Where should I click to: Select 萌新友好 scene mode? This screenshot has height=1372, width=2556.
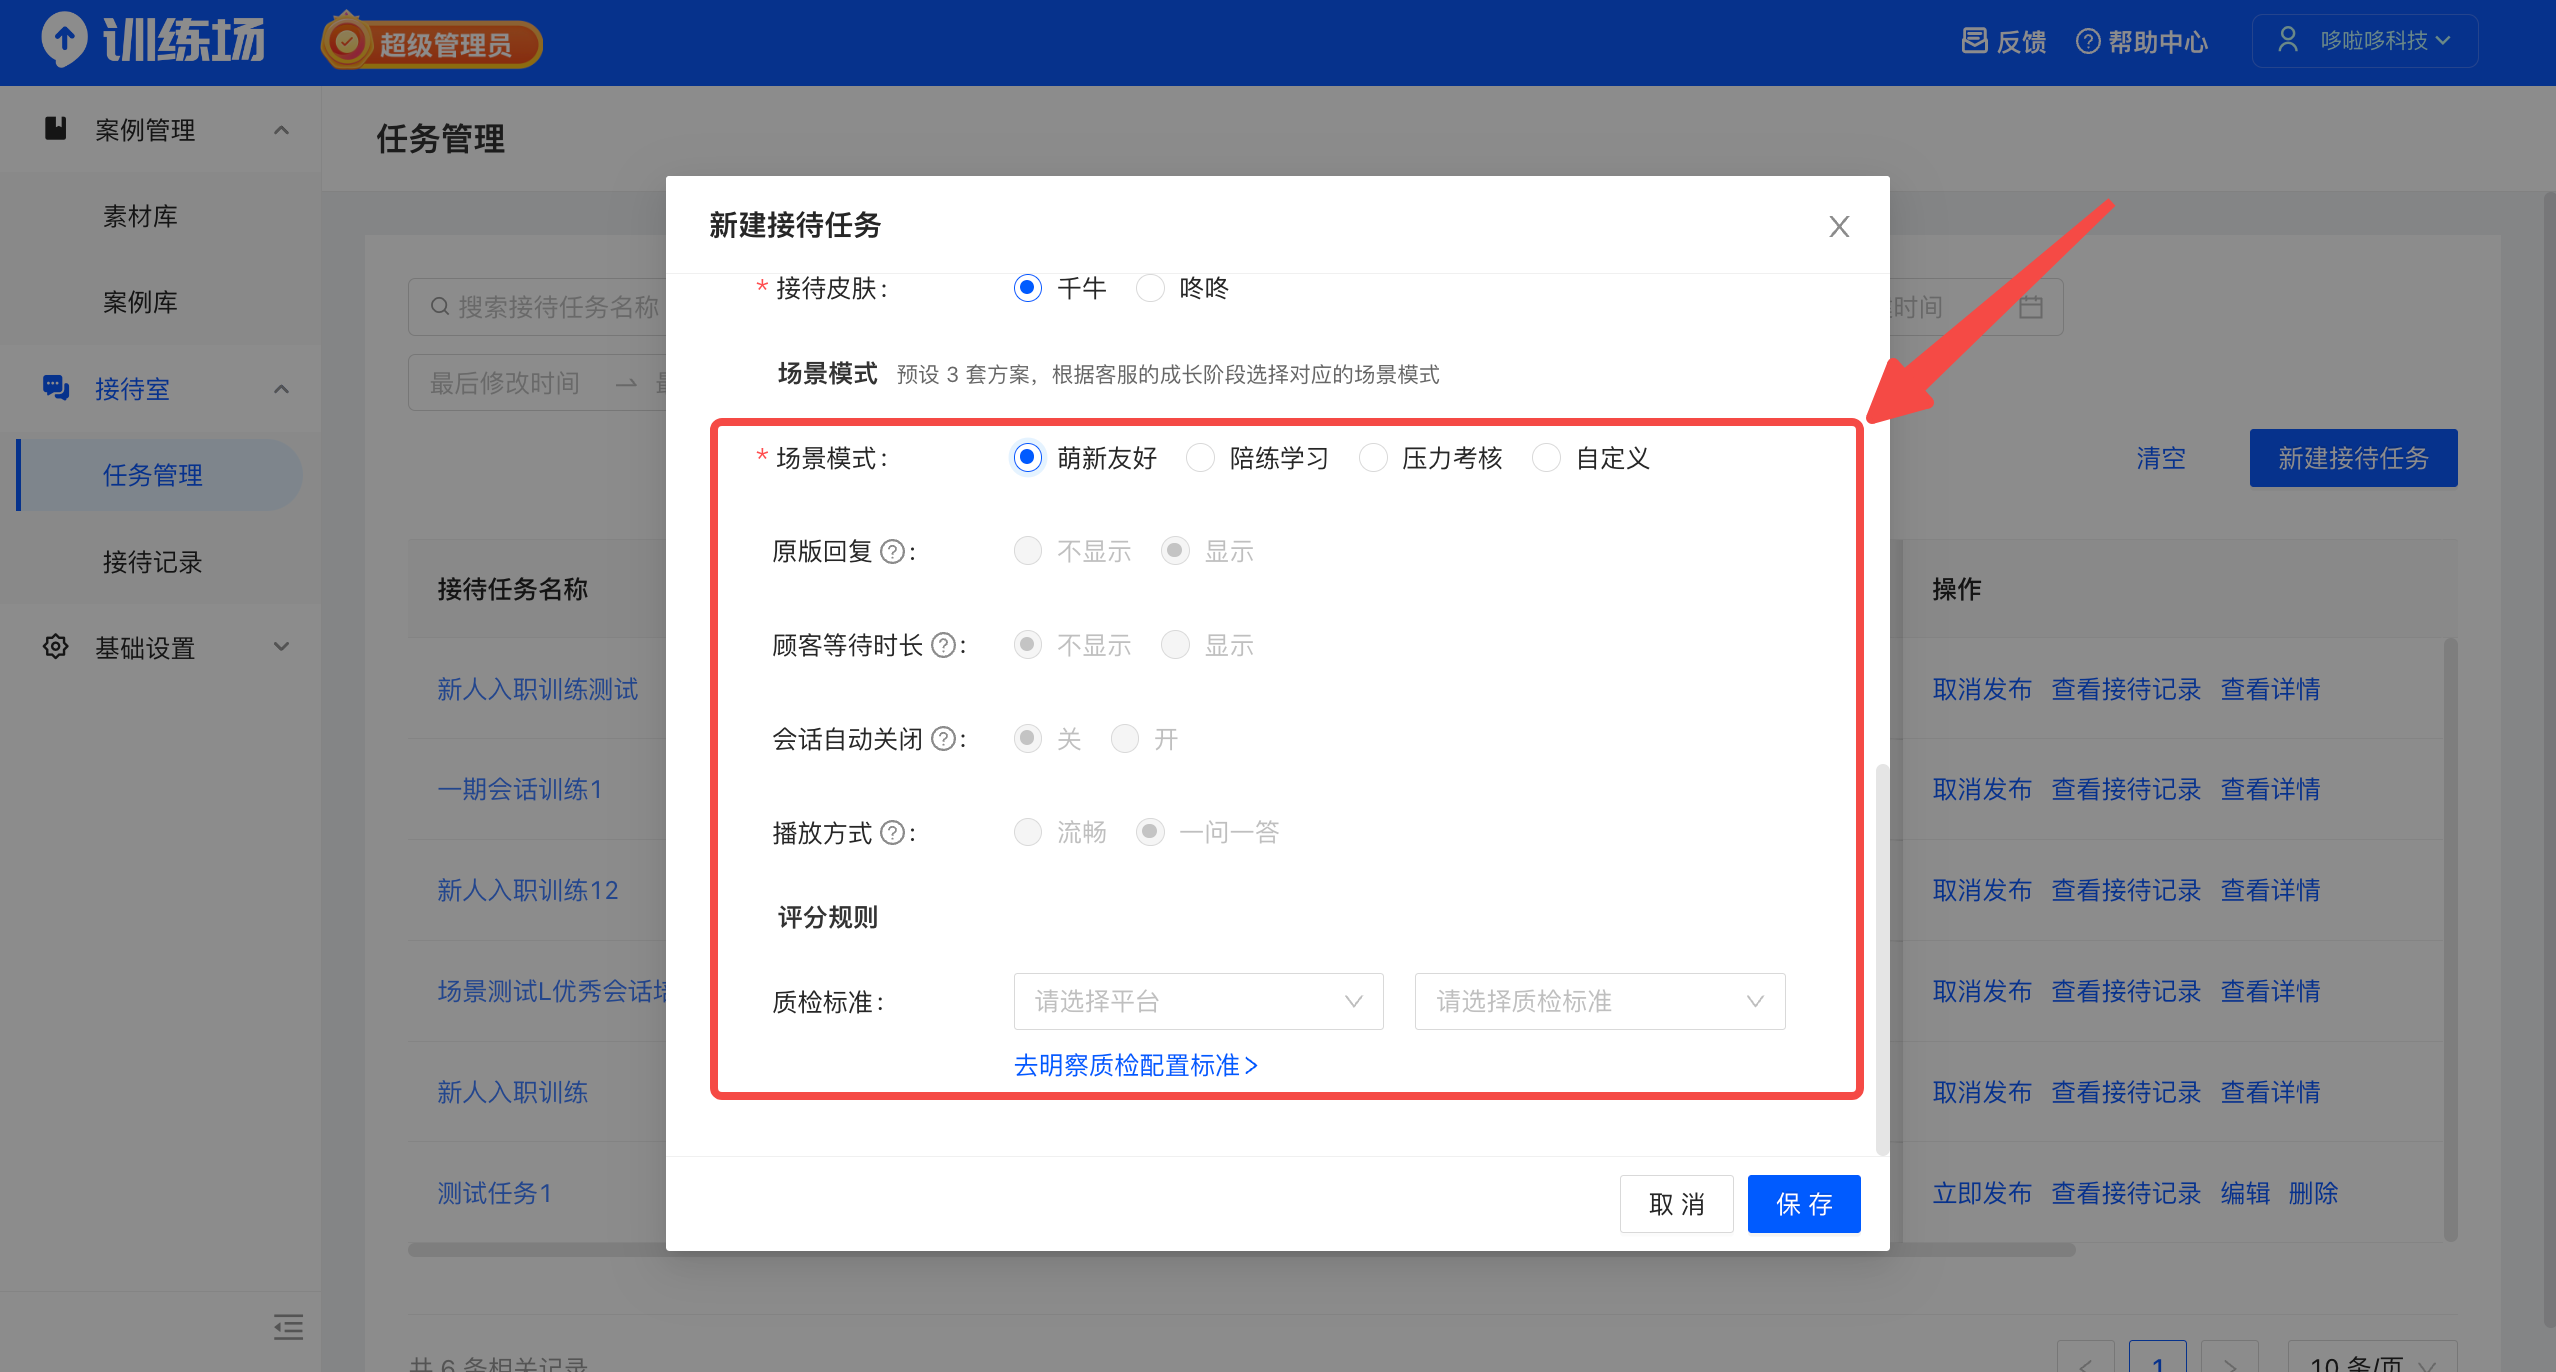pyautogui.click(x=1028, y=458)
